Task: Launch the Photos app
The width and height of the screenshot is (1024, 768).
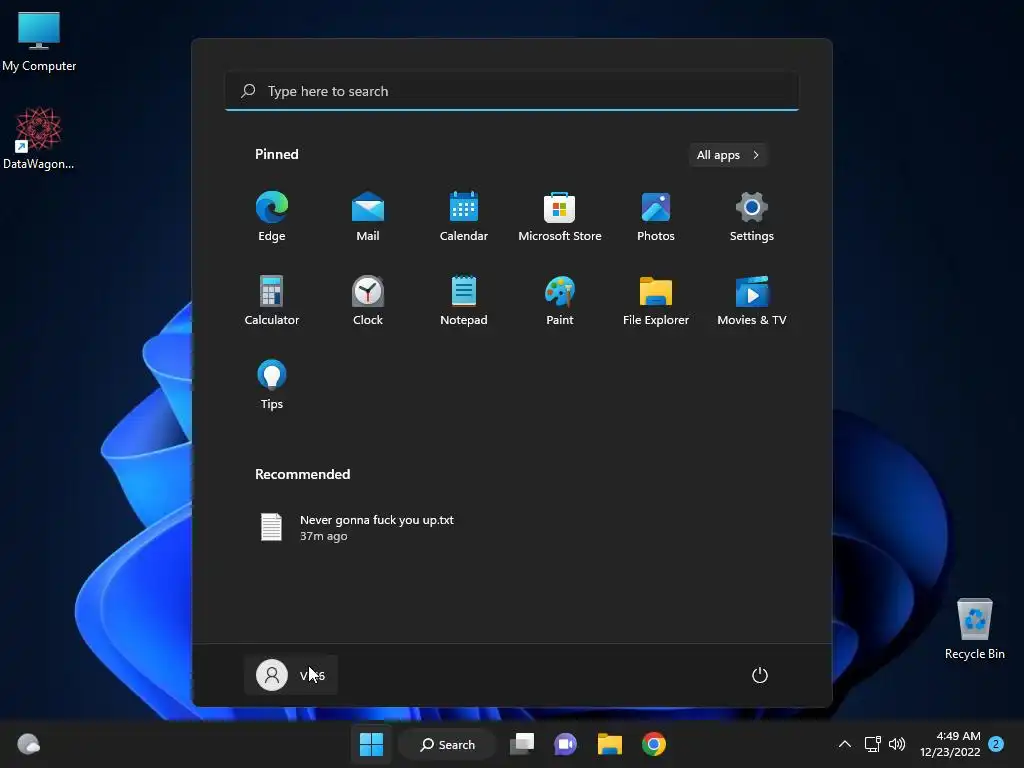Action: [656, 217]
